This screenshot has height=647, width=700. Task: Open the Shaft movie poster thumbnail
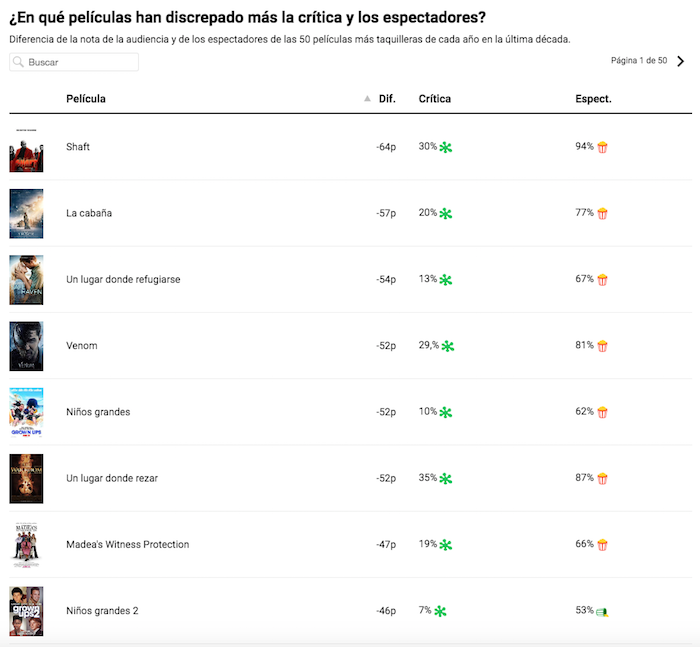point(26,148)
